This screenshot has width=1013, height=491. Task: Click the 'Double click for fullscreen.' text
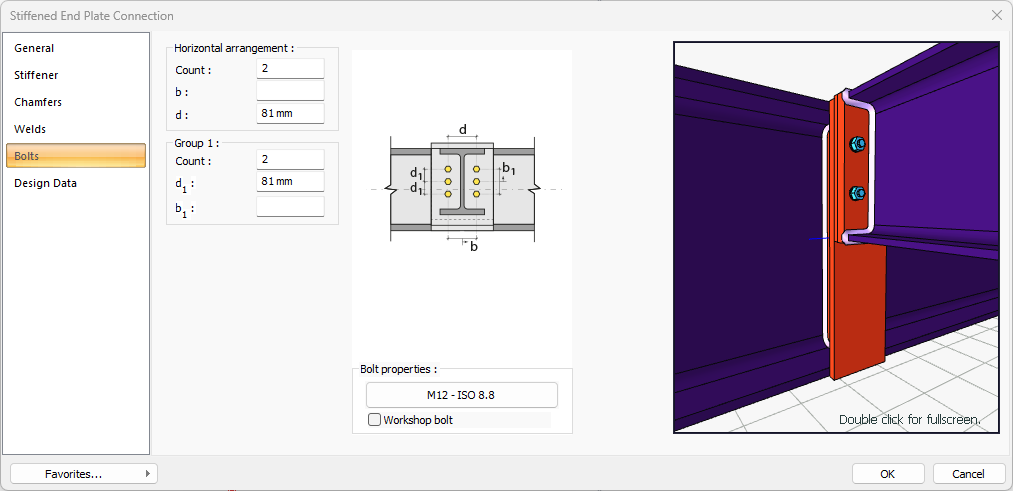[x=910, y=420]
